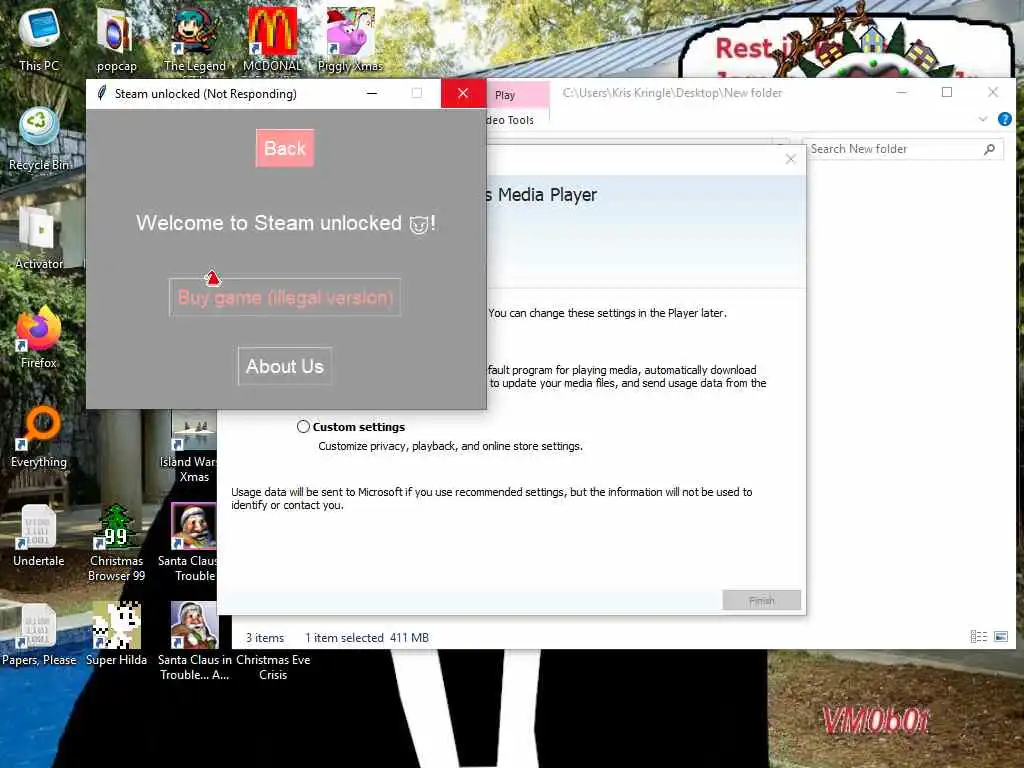Screen dimensions: 1024x768
Task: Minimize the Steam unlocked window
Action: 372,93
